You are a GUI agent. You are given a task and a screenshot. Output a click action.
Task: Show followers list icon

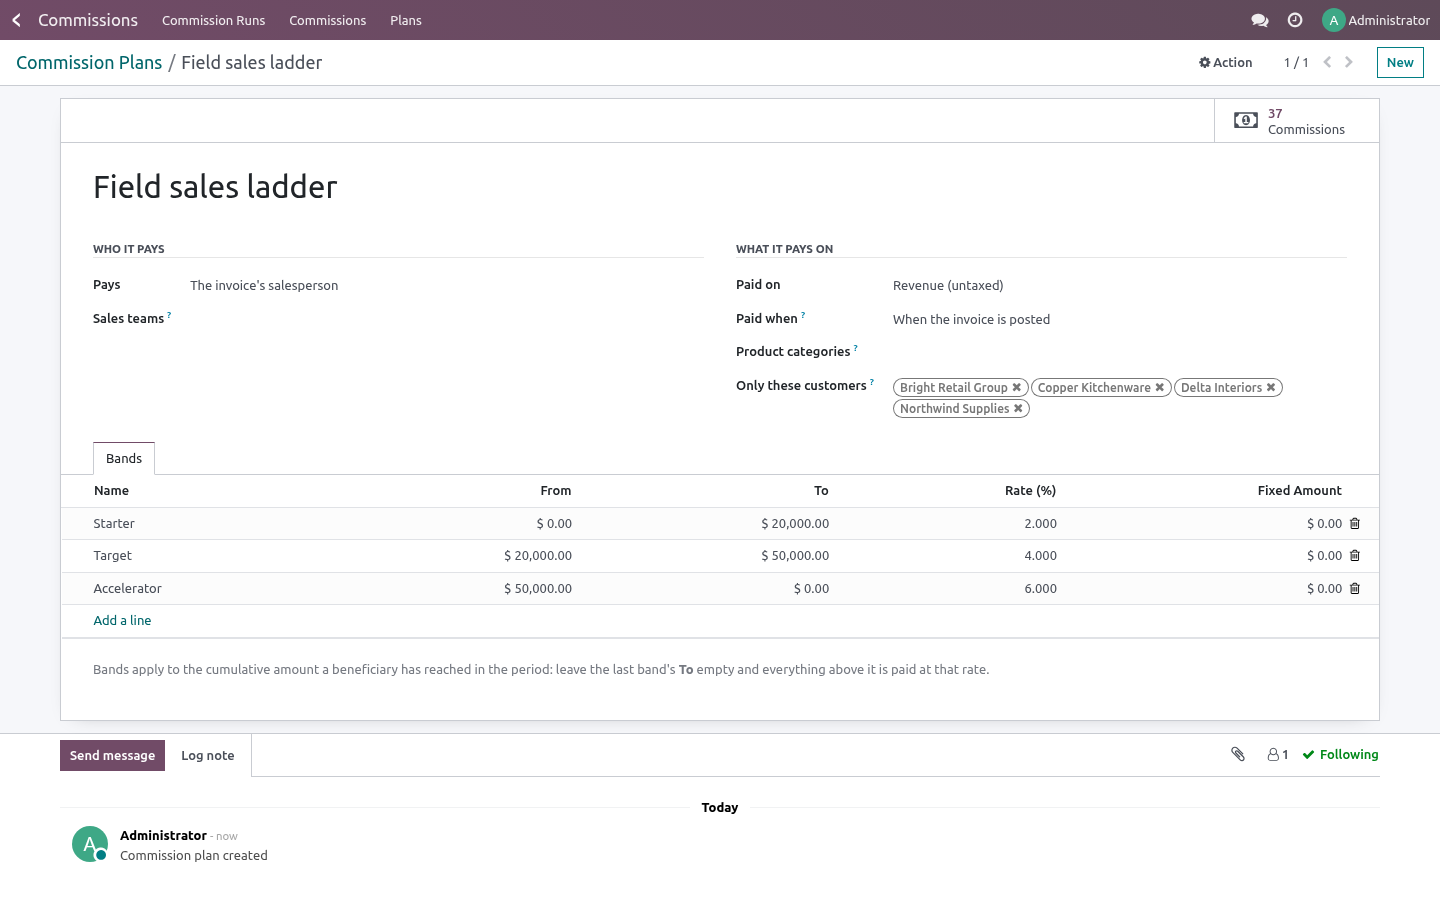pyautogui.click(x=1278, y=755)
